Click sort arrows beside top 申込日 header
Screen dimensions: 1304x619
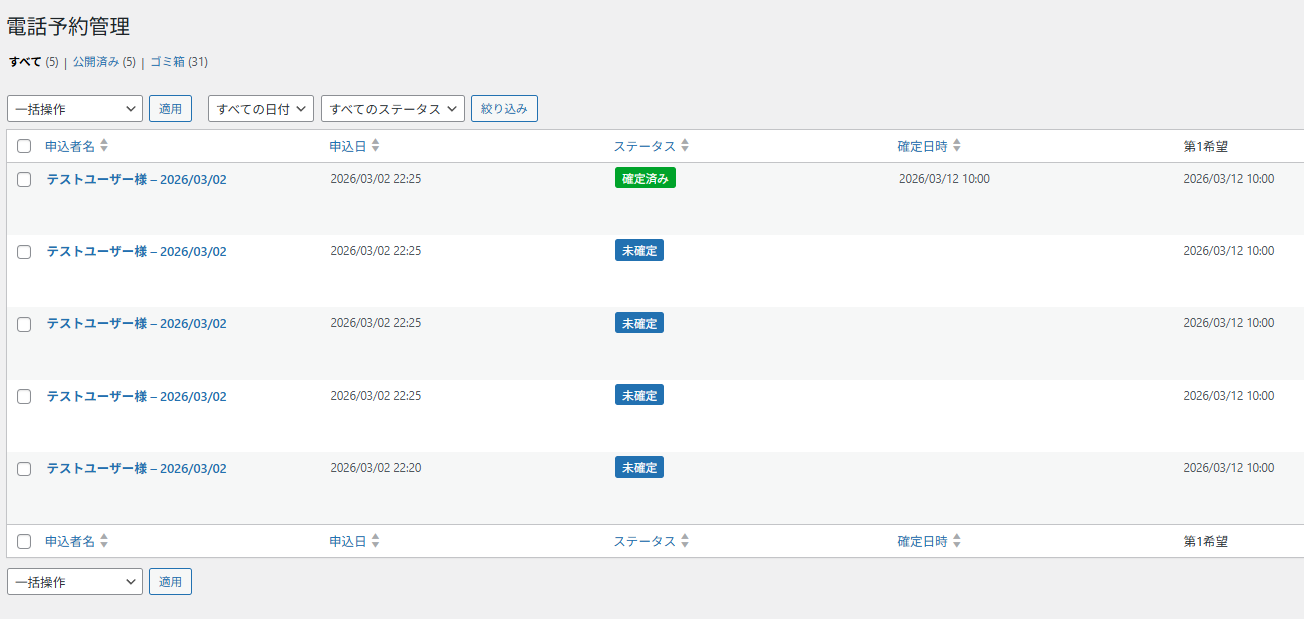pos(375,146)
